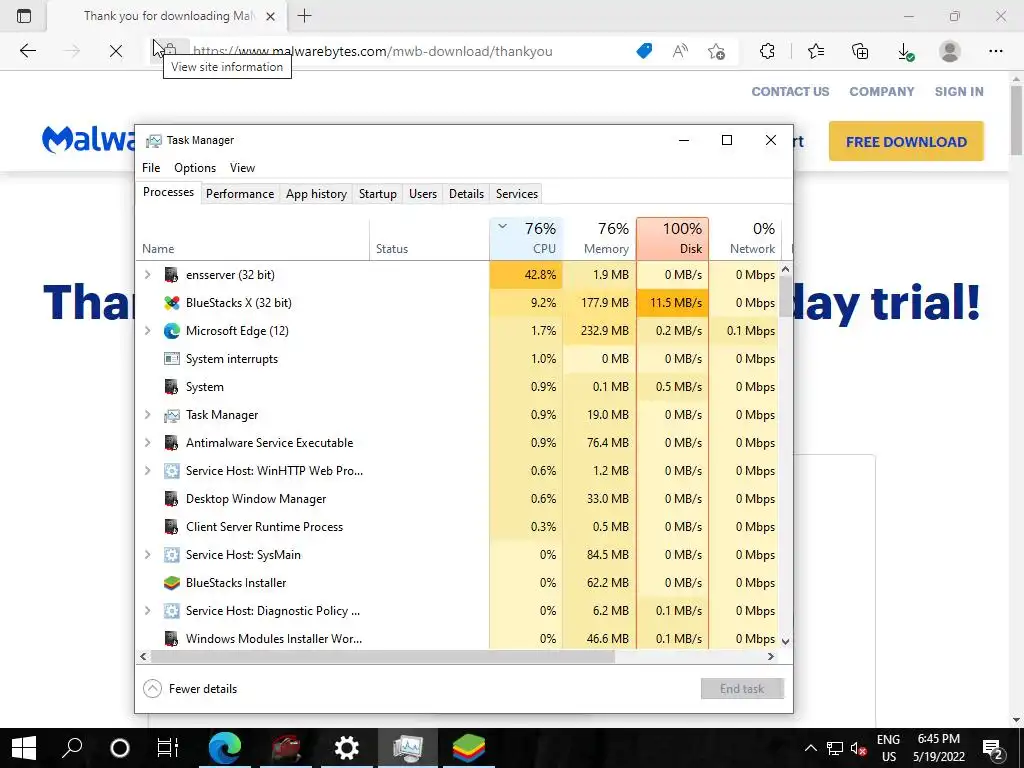Screen dimensions: 1024x768
Task: Sort processes by Disk column
Action: [x=673, y=238]
